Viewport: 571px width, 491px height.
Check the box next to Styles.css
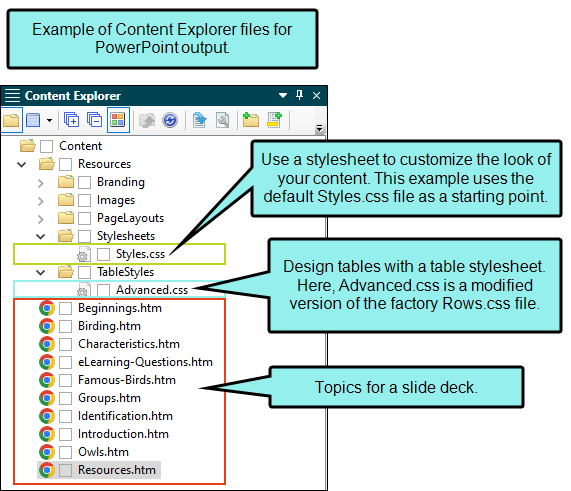pyautogui.click(x=103, y=254)
